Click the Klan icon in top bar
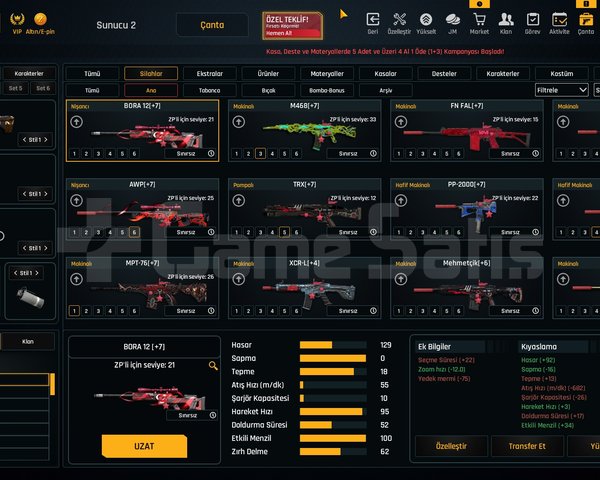This screenshot has width=600, height=480. click(506, 20)
